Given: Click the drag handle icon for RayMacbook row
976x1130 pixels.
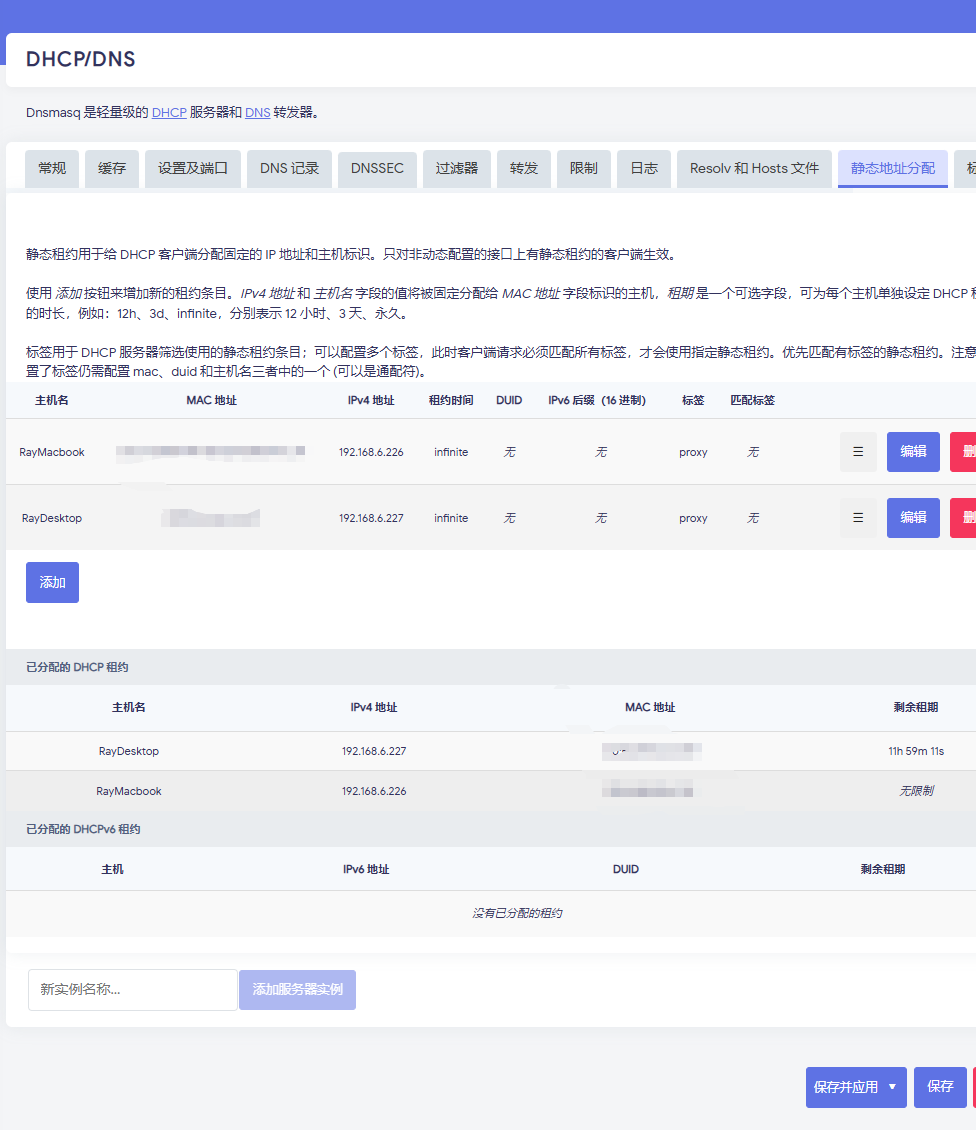Looking at the screenshot, I should [x=858, y=452].
